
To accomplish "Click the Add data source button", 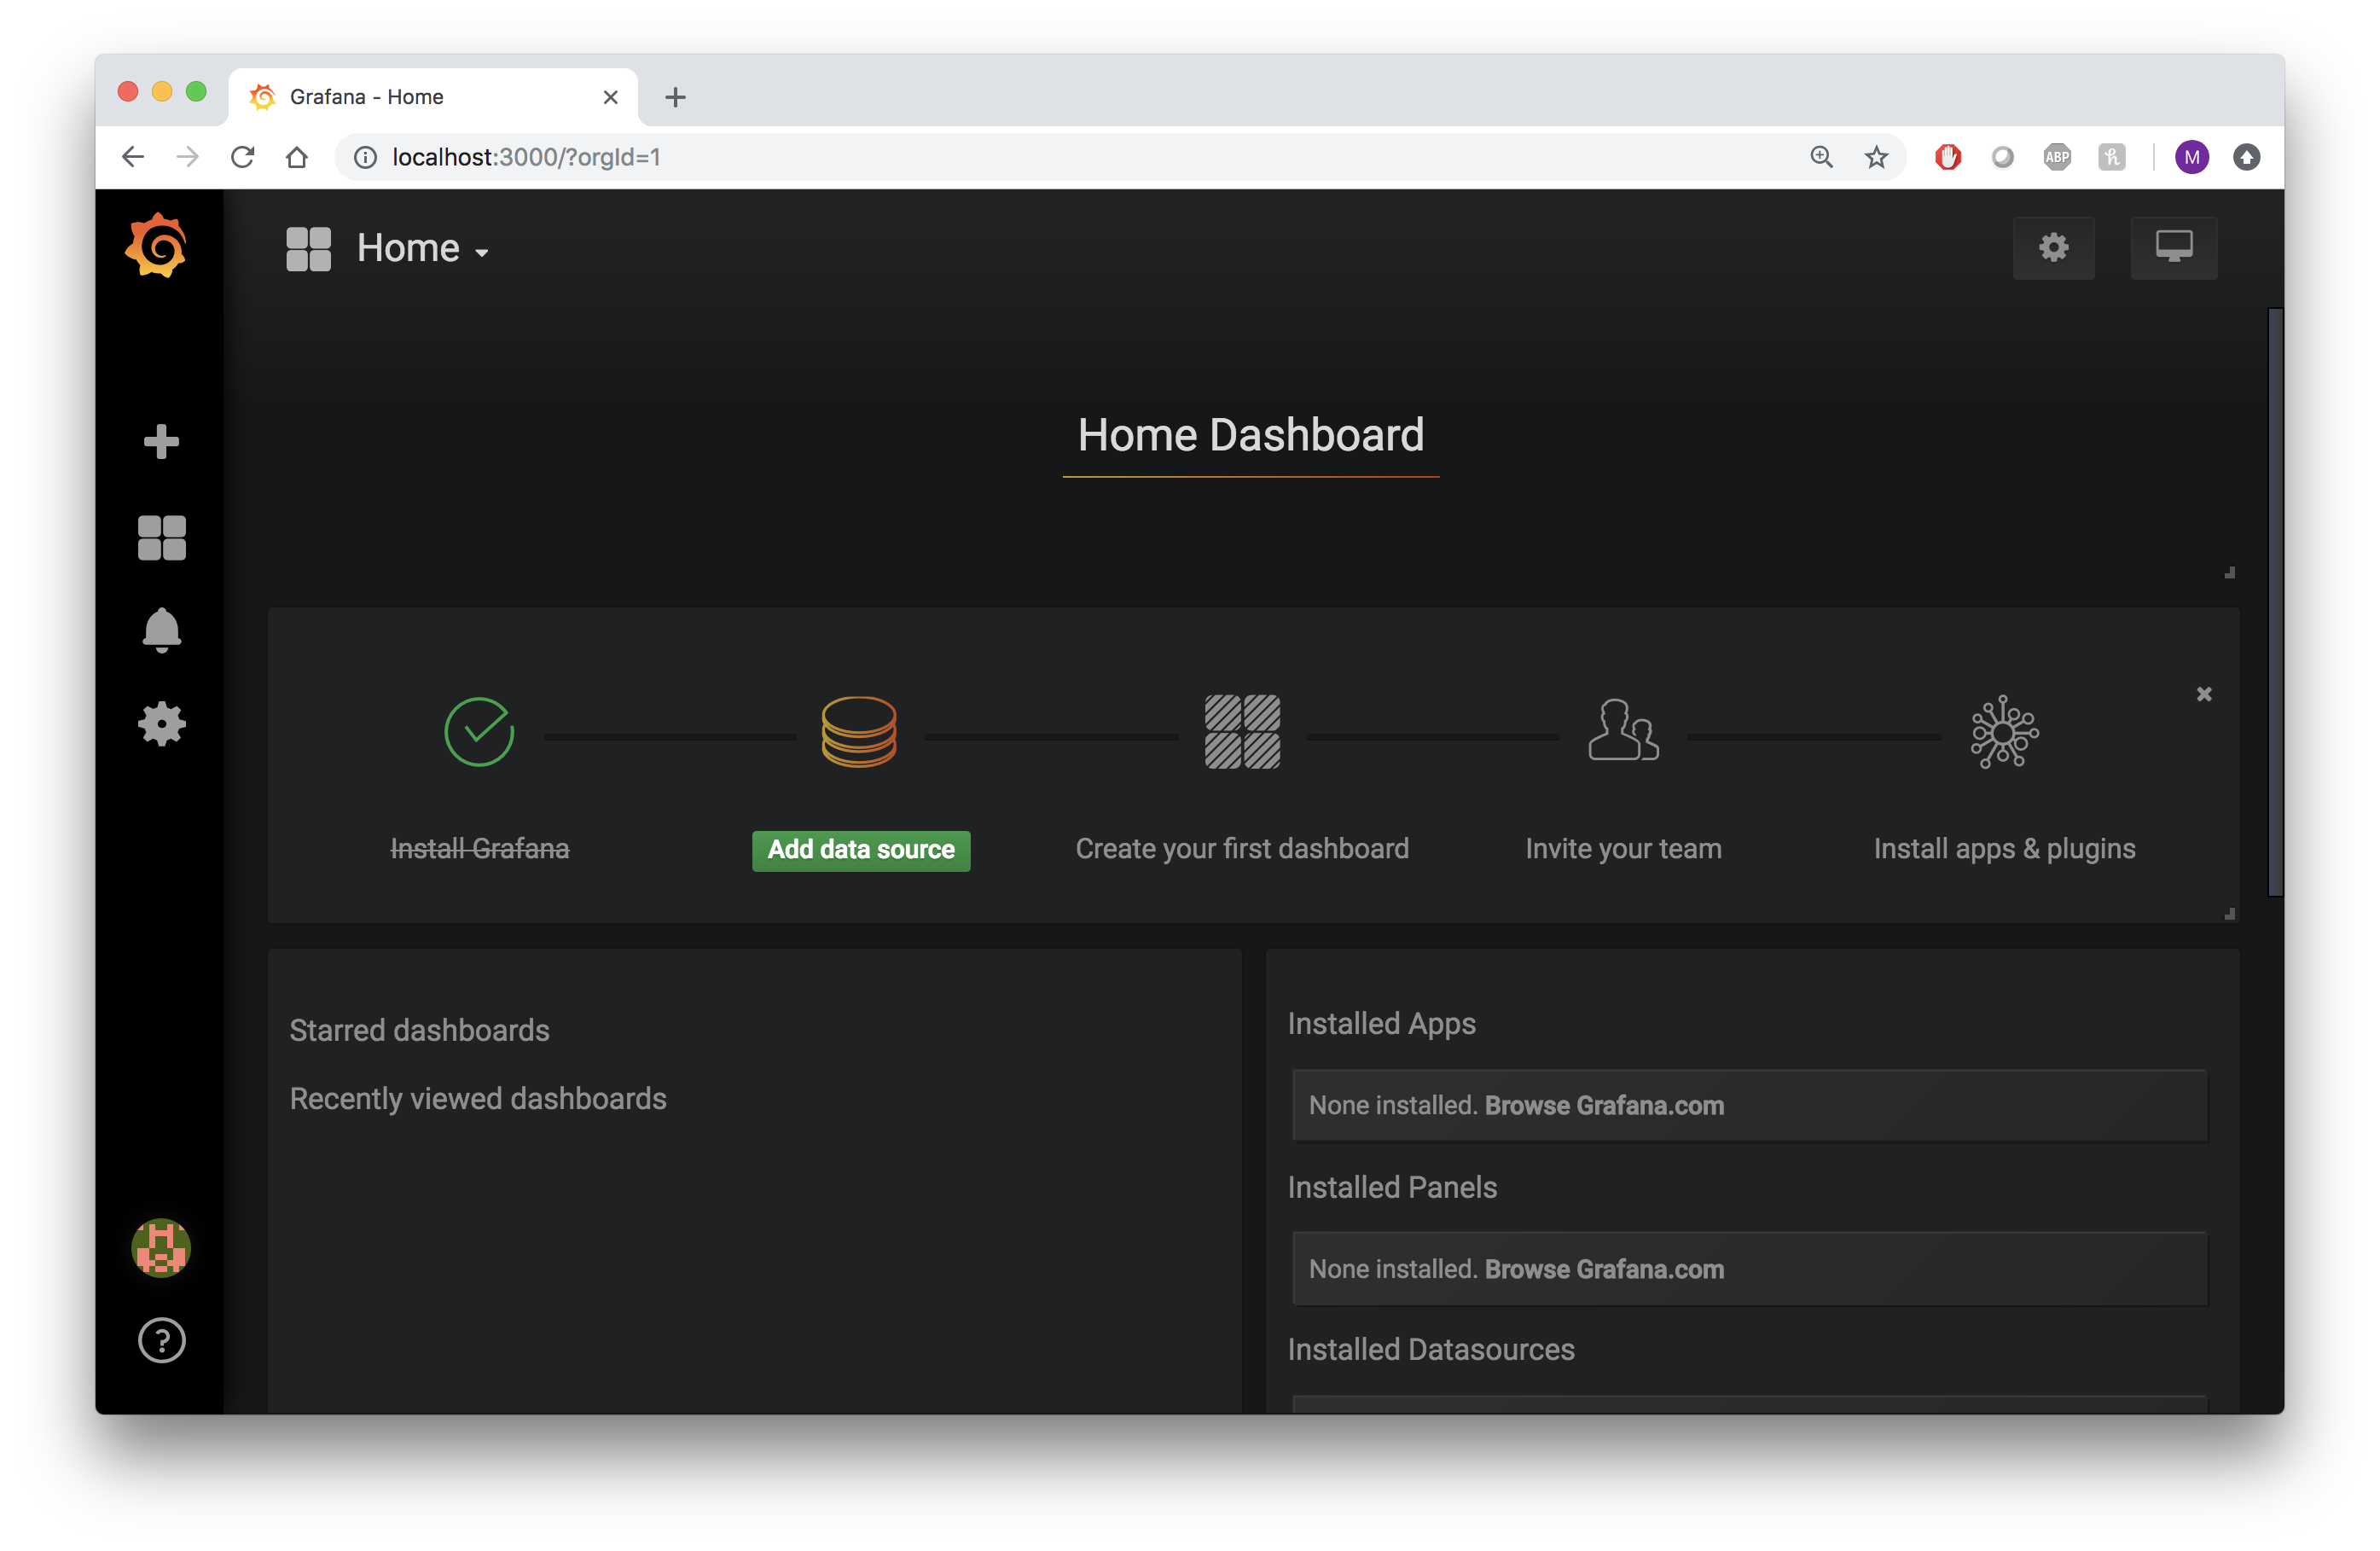I will pos(861,850).
